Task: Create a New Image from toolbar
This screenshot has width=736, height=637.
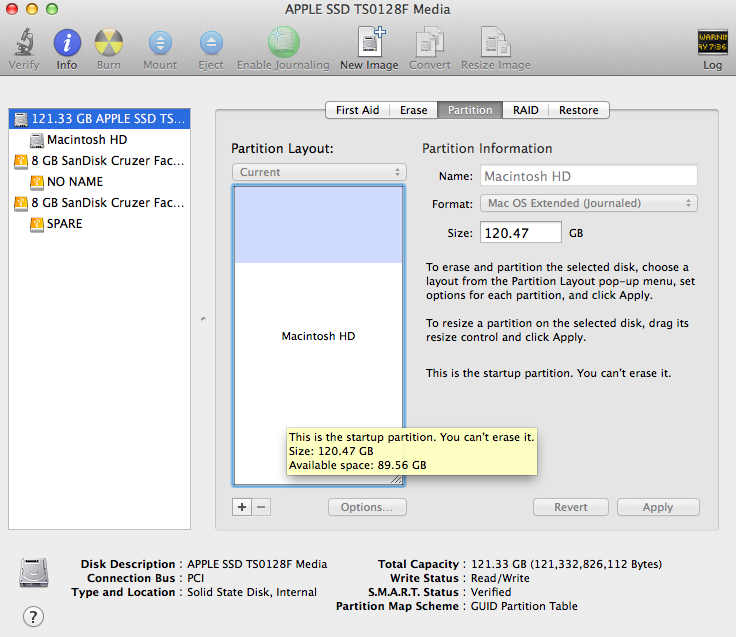Action: tap(371, 42)
